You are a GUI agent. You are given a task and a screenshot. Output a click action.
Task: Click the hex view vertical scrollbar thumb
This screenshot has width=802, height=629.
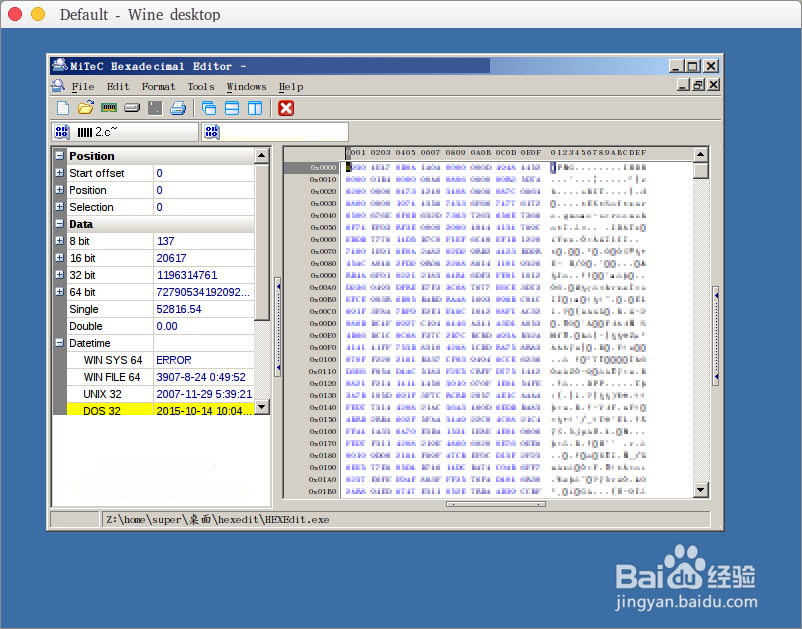click(701, 170)
